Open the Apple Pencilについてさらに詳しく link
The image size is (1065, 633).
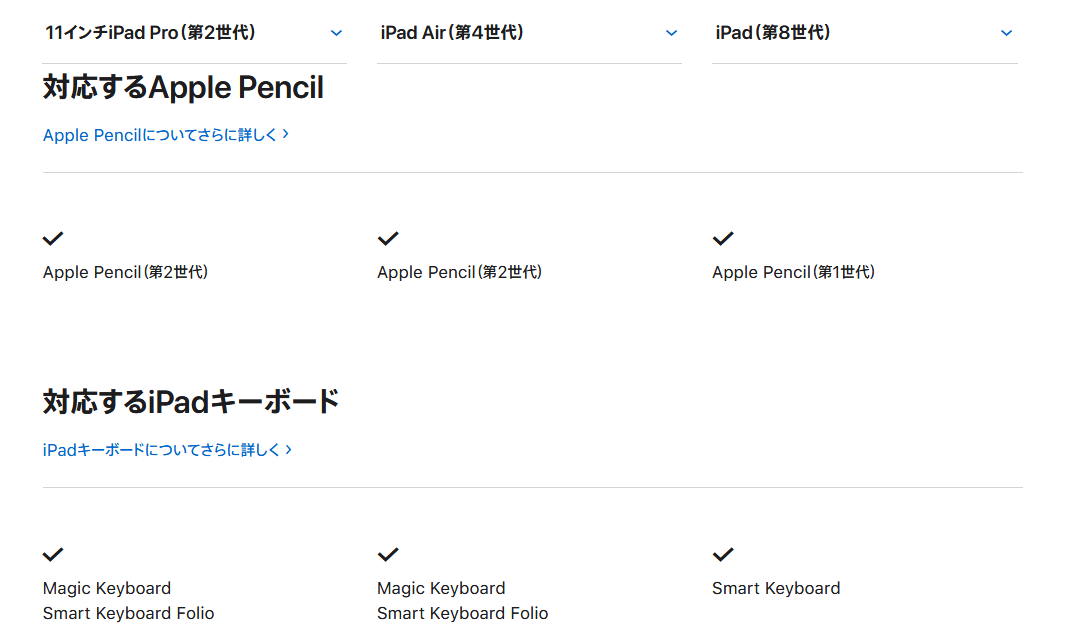click(166, 134)
